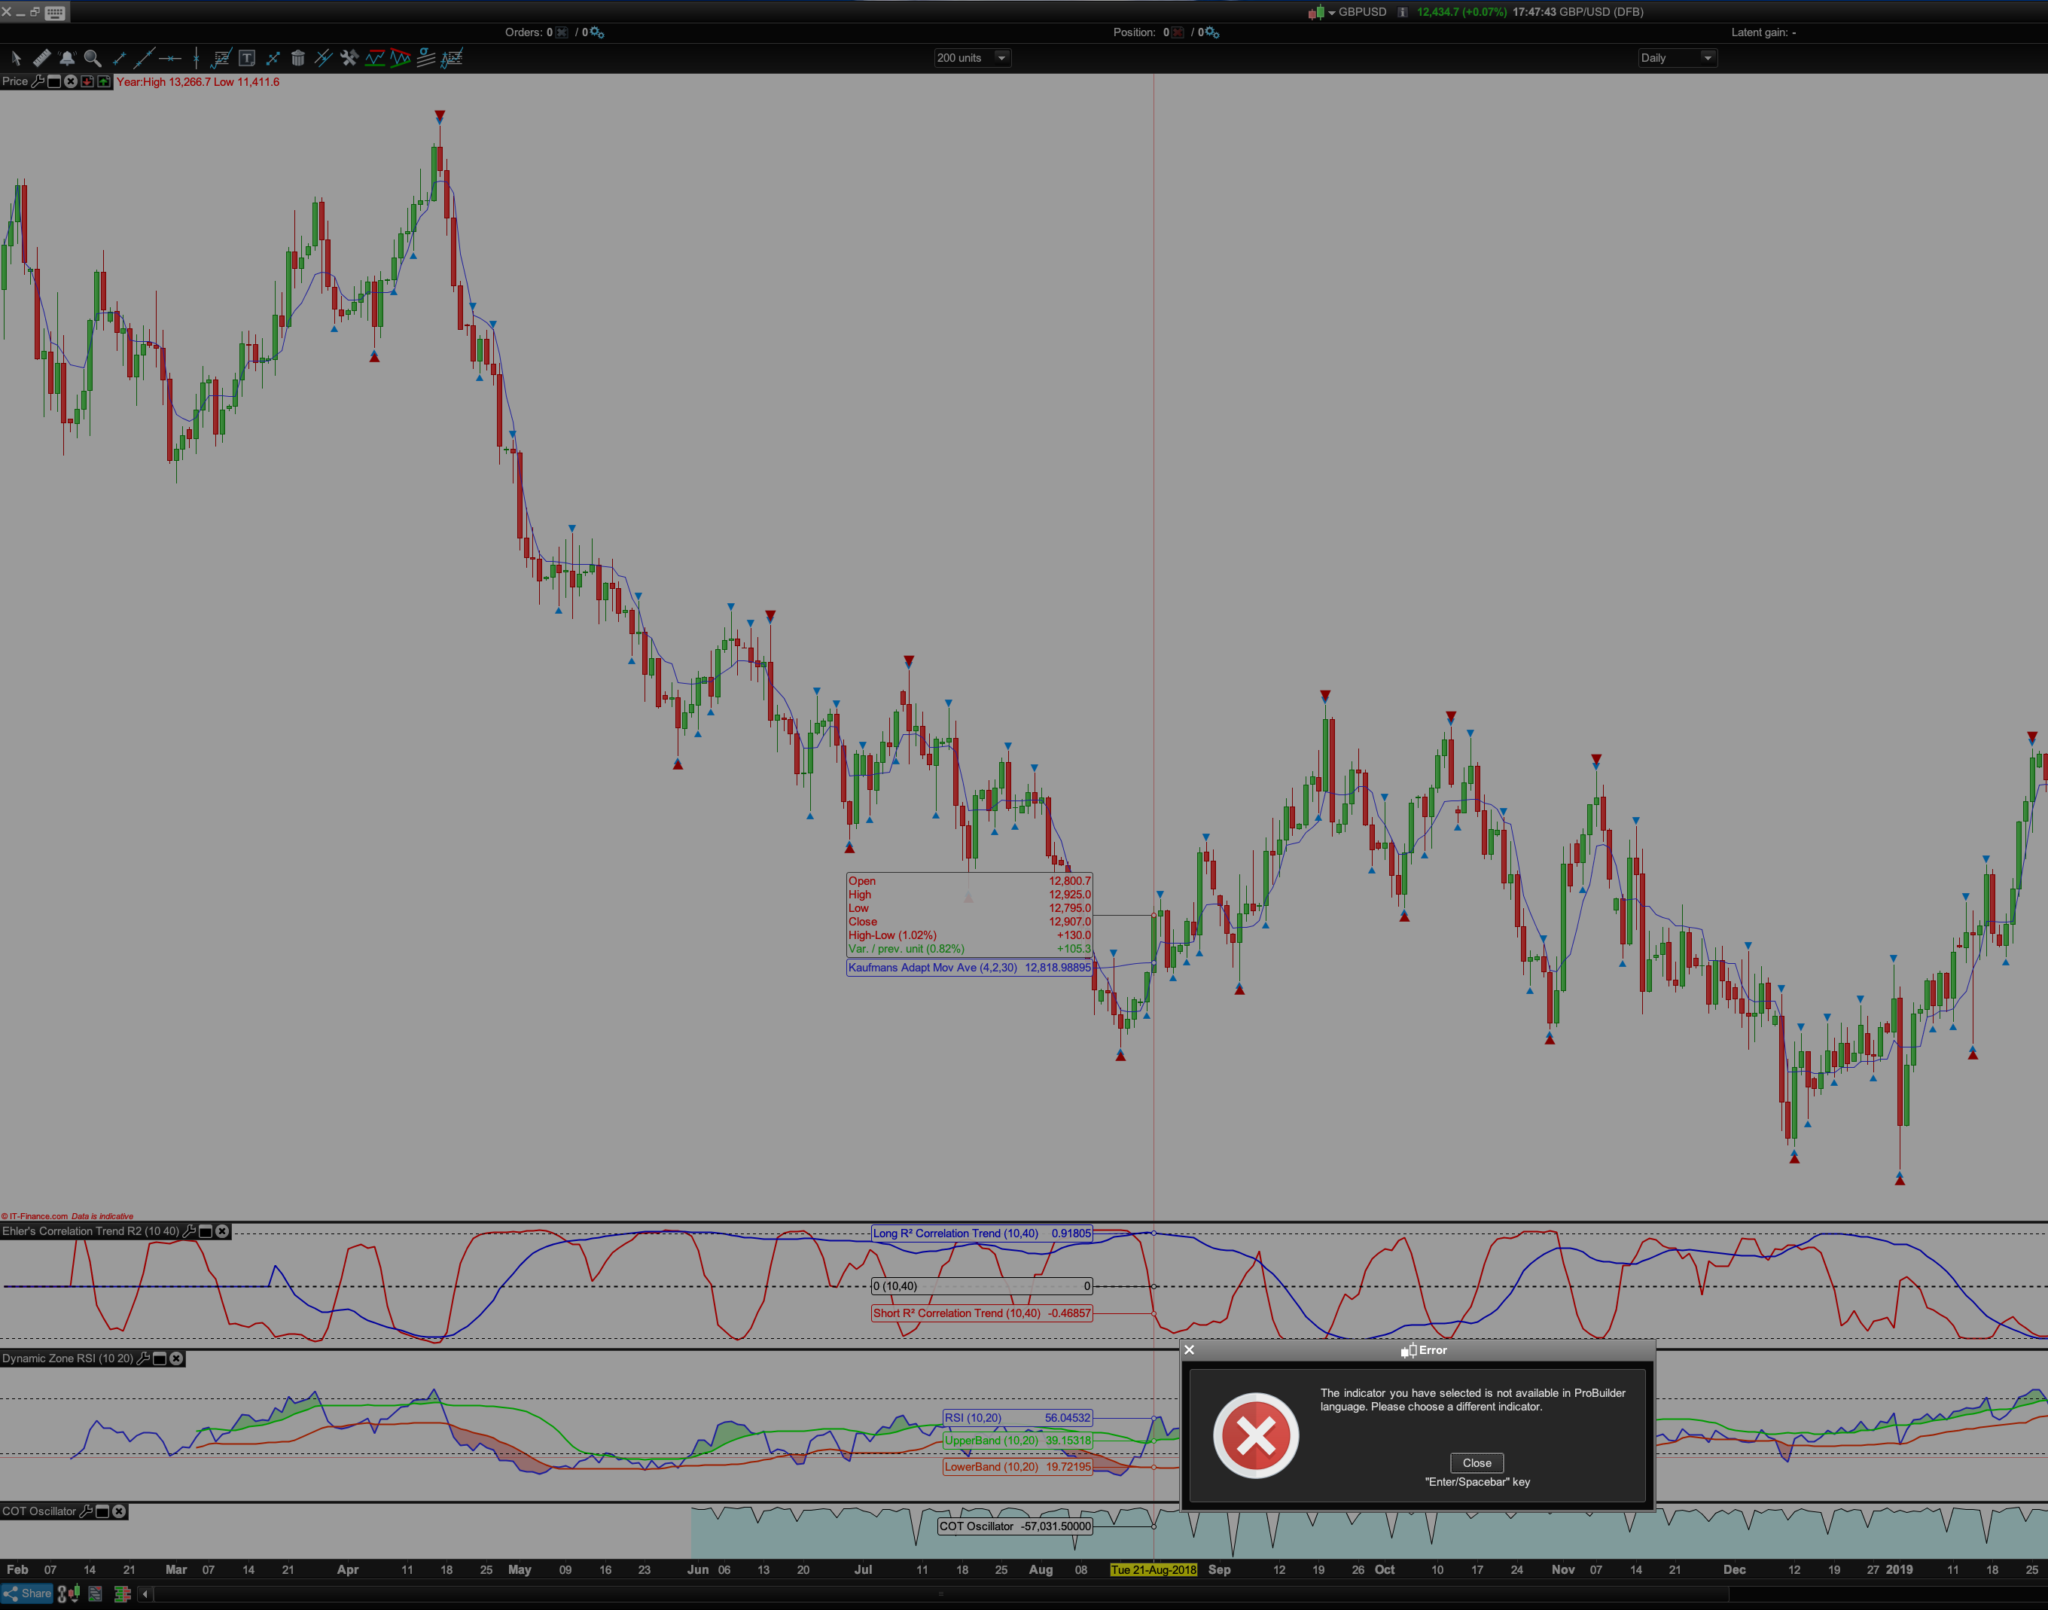Image resolution: width=2048 pixels, height=1610 pixels.
Task: Open Price panel wrench settings
Action: 38,82
